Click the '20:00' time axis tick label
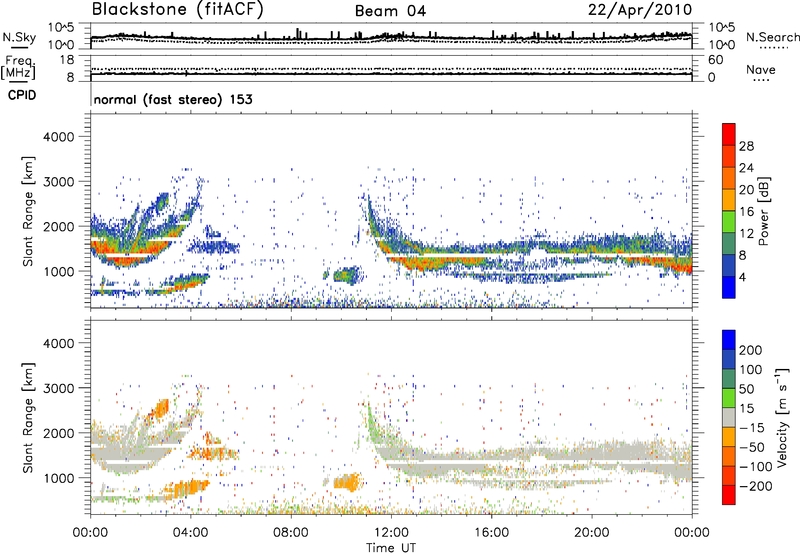Viewport: 800px width, 554px height. 592,533
